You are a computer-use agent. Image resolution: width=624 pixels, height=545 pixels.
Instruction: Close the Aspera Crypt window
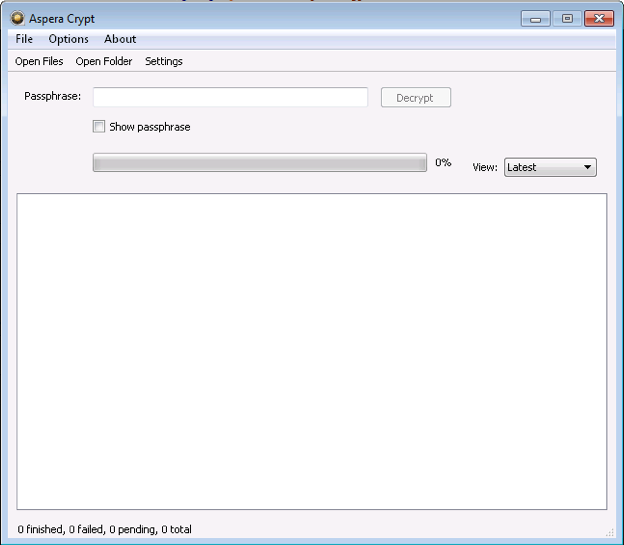[599, 19]
